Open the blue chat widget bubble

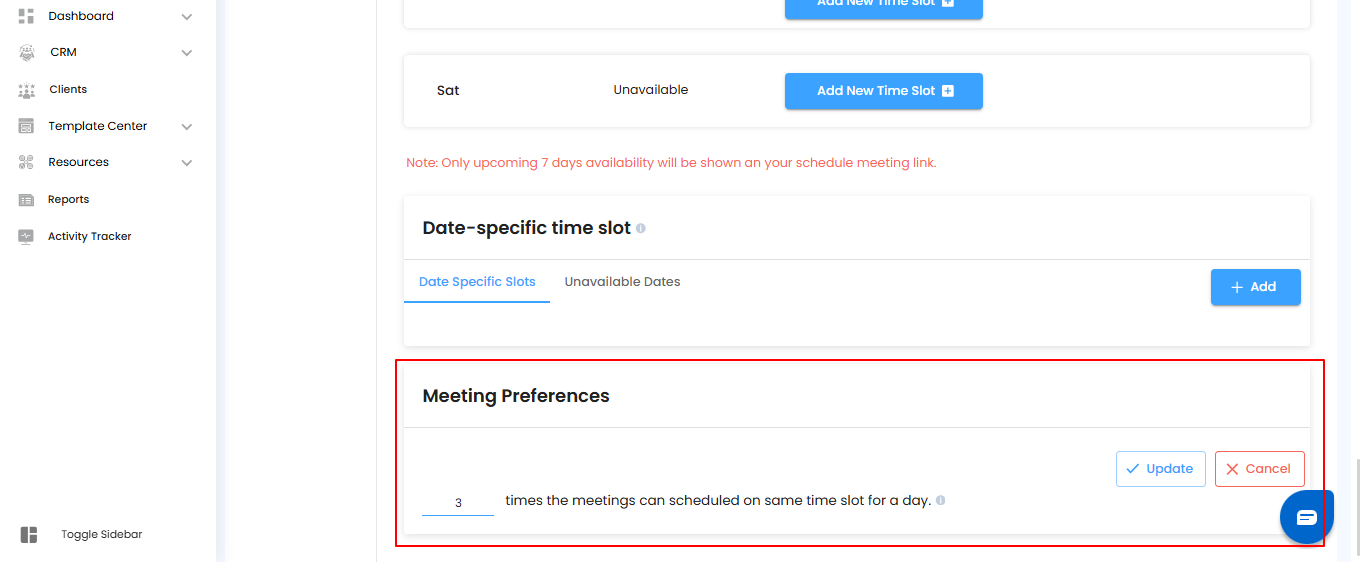click(x=1306, y=517)
